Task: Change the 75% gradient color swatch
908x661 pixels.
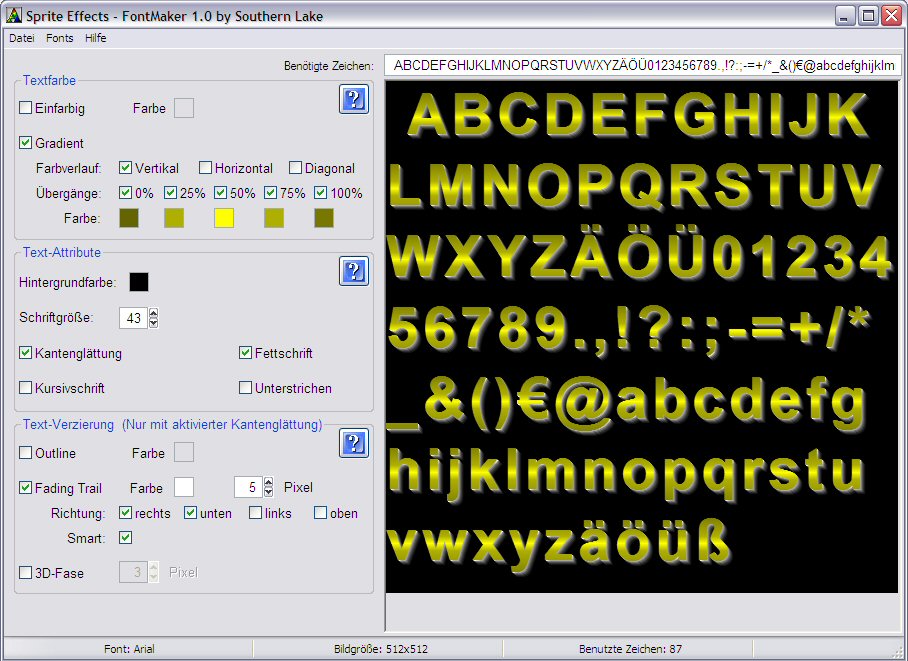Action: click(274, 218)
